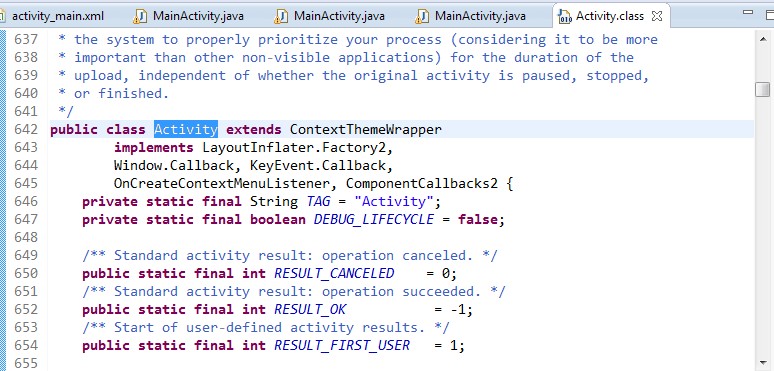This screenshot has width=774, height=371.
Task: Click the false value
Action: [477, 220]
